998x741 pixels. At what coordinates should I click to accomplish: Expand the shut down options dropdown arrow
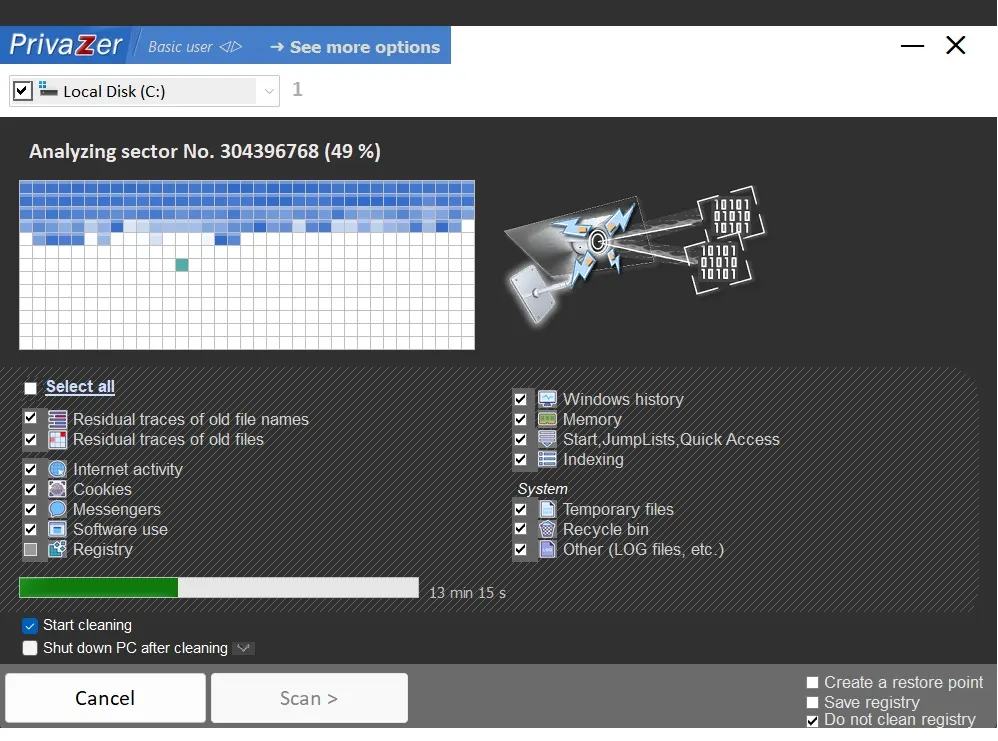(x=243, y=648)
